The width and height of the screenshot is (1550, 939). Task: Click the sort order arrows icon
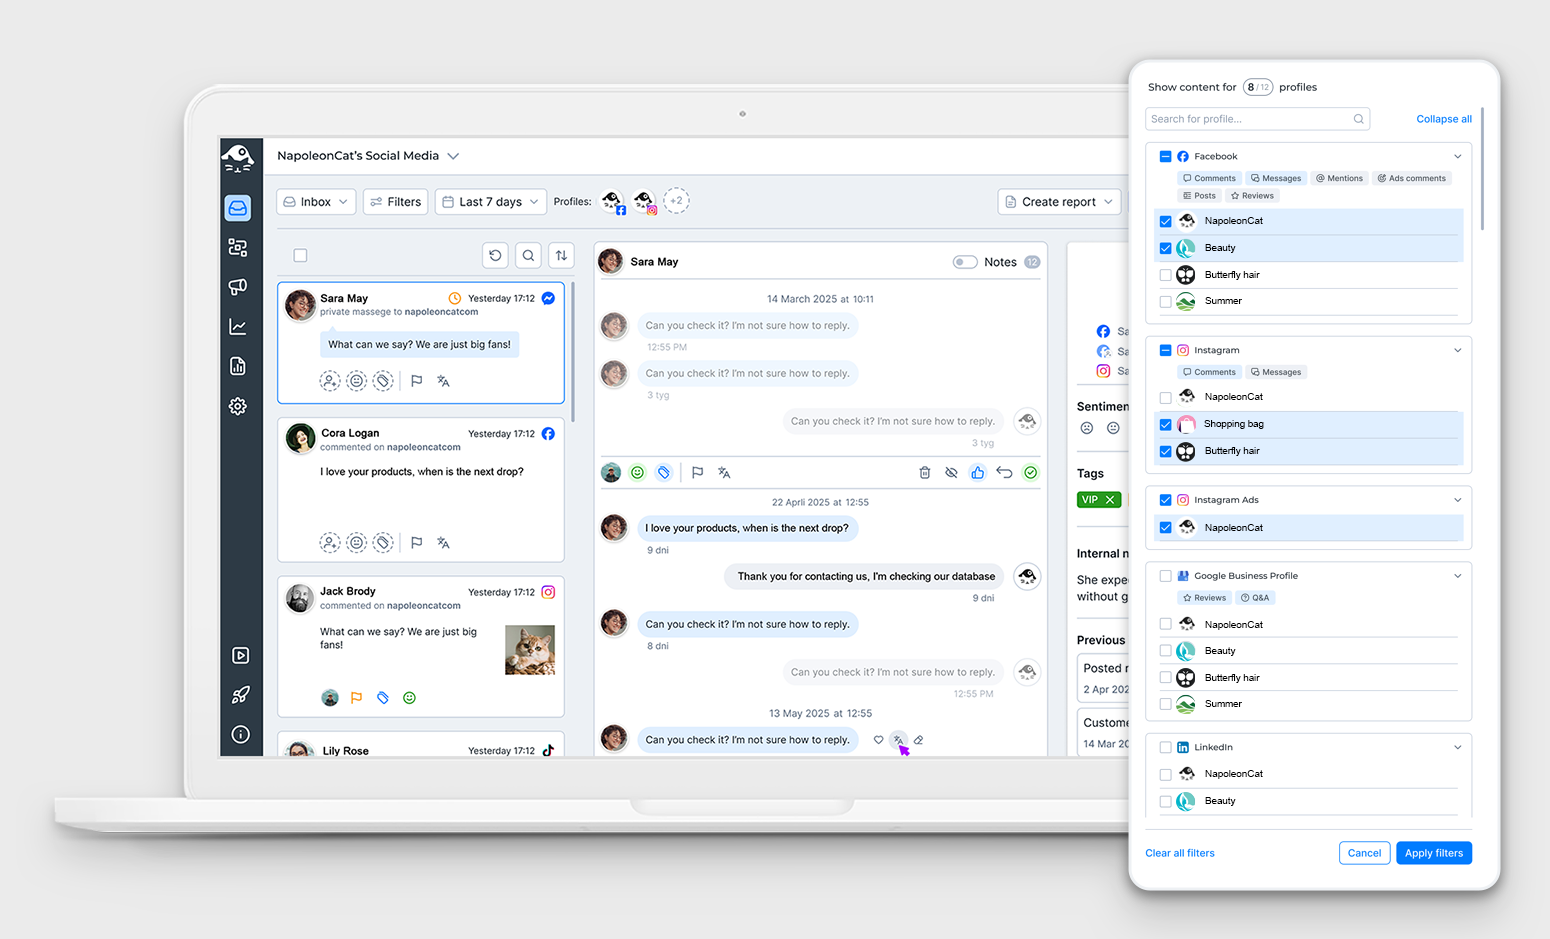coord(561,256)
